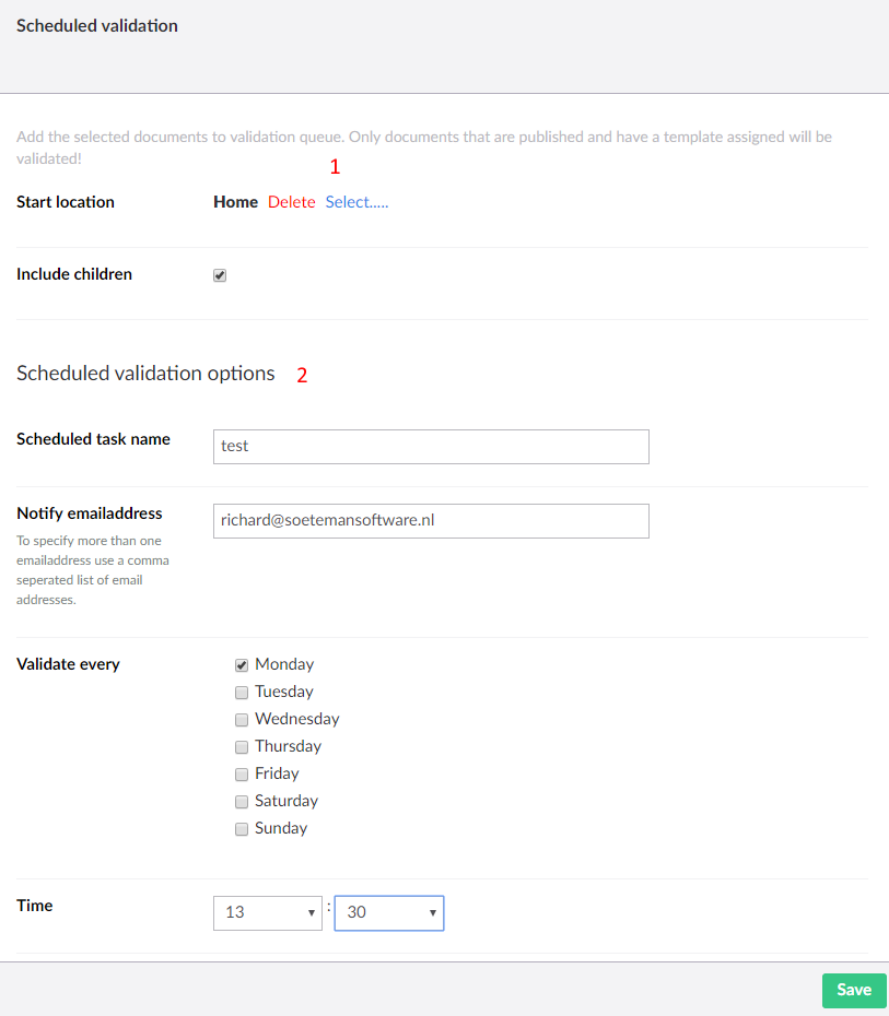The width and height of the screenshot is (889, 1016).
Task: Click the Time label
Action: pyautogui.click(x=34, y=905)
